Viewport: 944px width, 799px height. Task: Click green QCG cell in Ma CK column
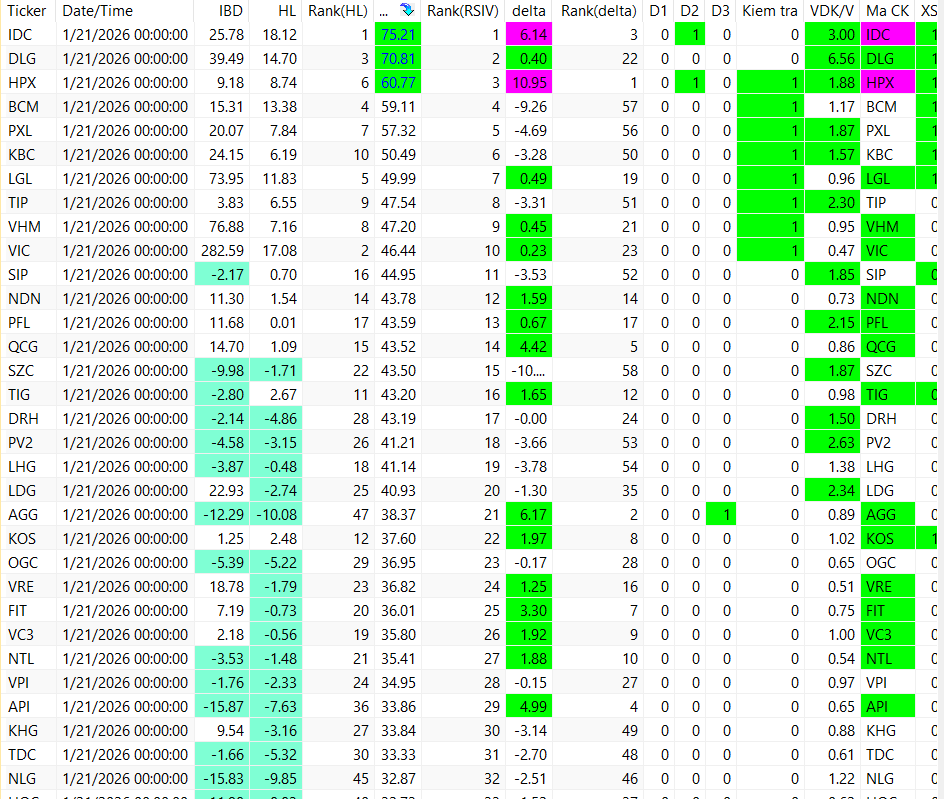pos(888,347)
